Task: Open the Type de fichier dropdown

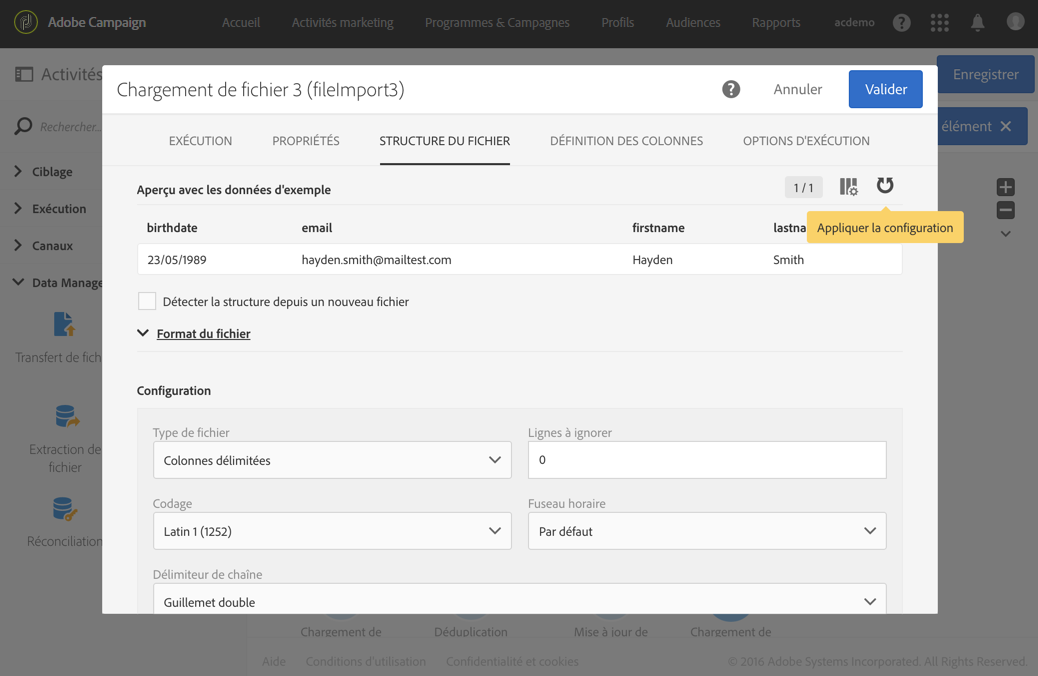Action: (x=332, y=460)
